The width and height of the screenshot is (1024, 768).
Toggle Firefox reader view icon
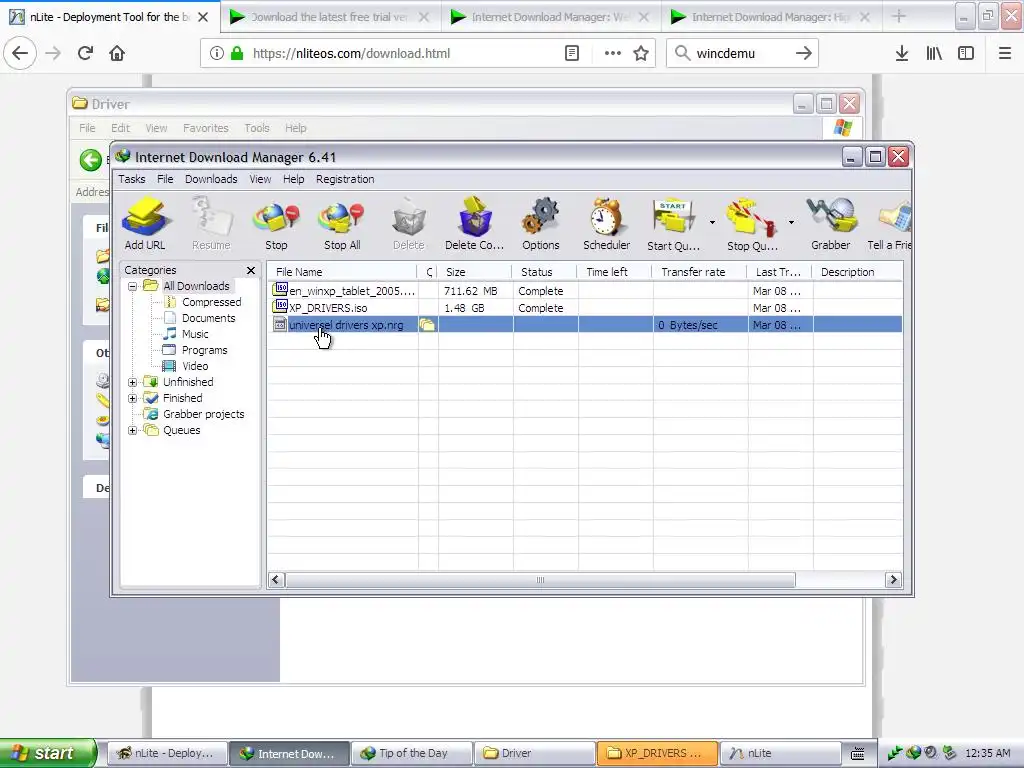[x=572, y=53]
